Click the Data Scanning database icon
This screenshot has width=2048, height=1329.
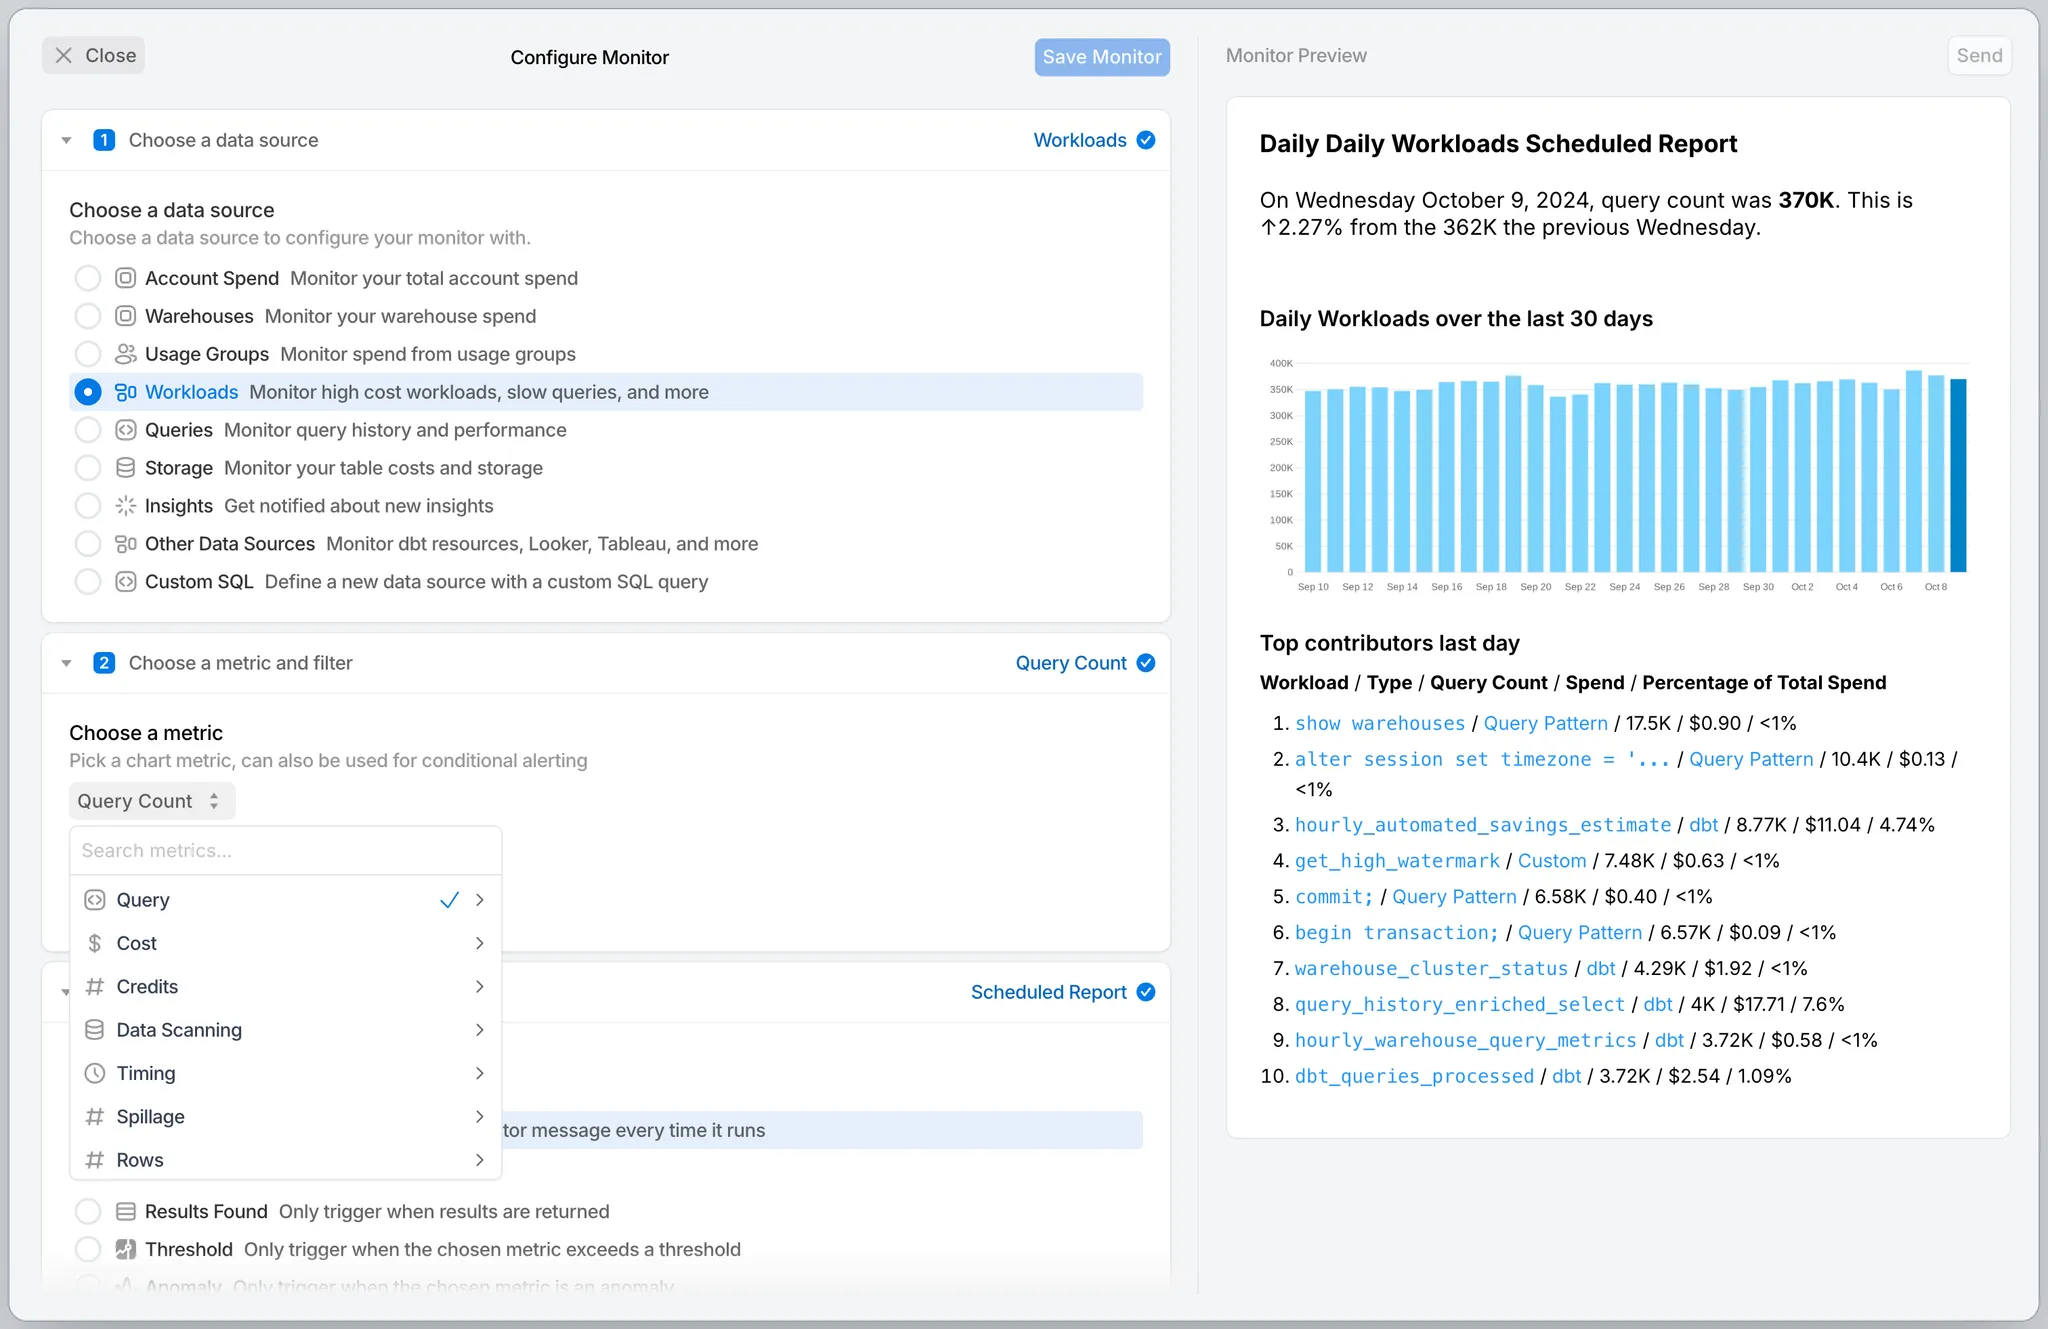95,1030
